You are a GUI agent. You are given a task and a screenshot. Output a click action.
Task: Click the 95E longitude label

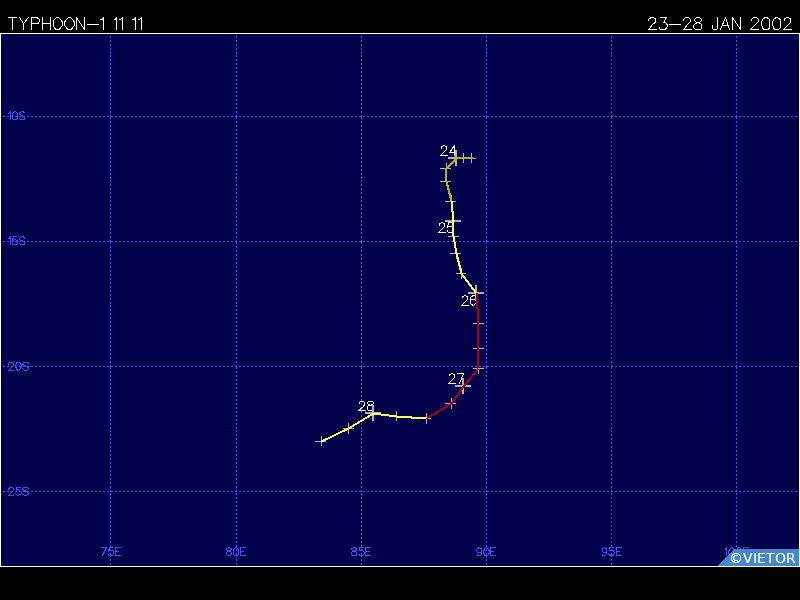pos(611,552)
